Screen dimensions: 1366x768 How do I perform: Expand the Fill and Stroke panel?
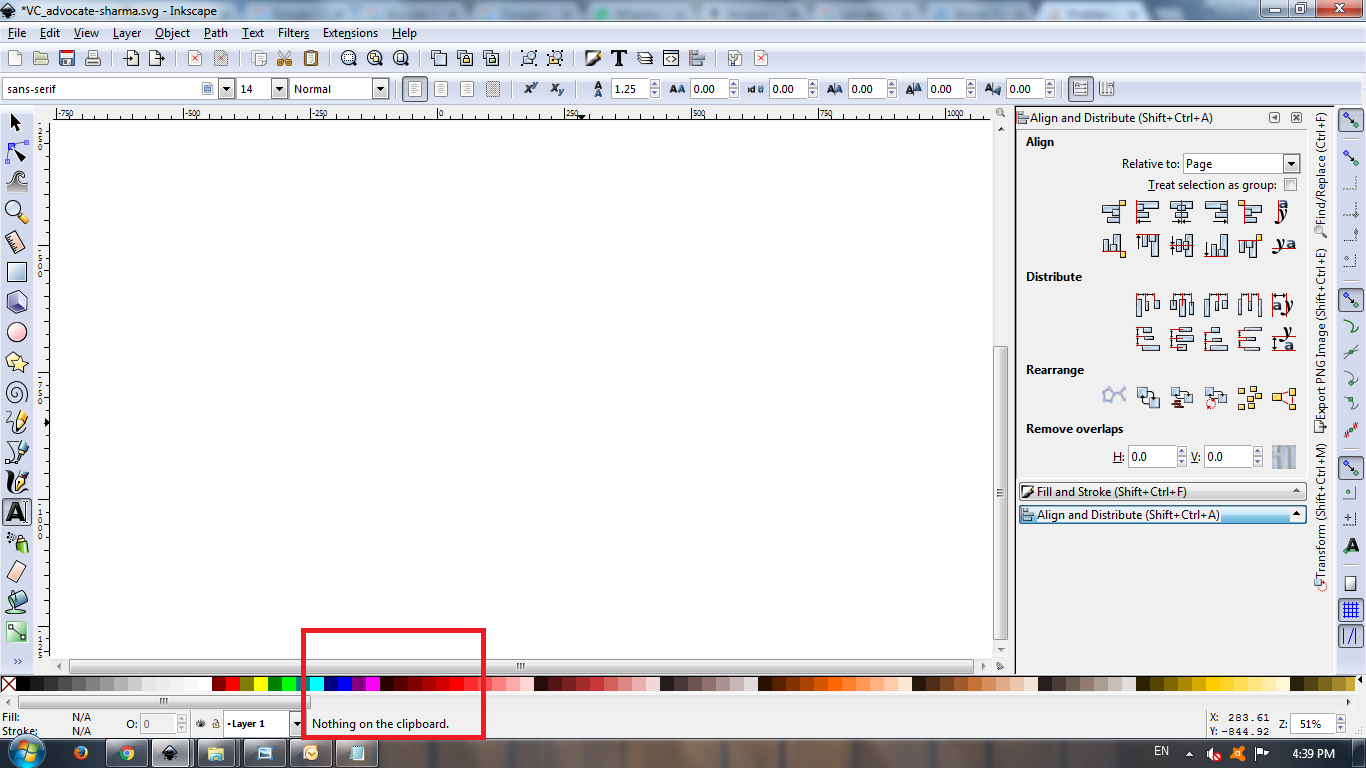pyautogui.click(x=1162, y=492)
